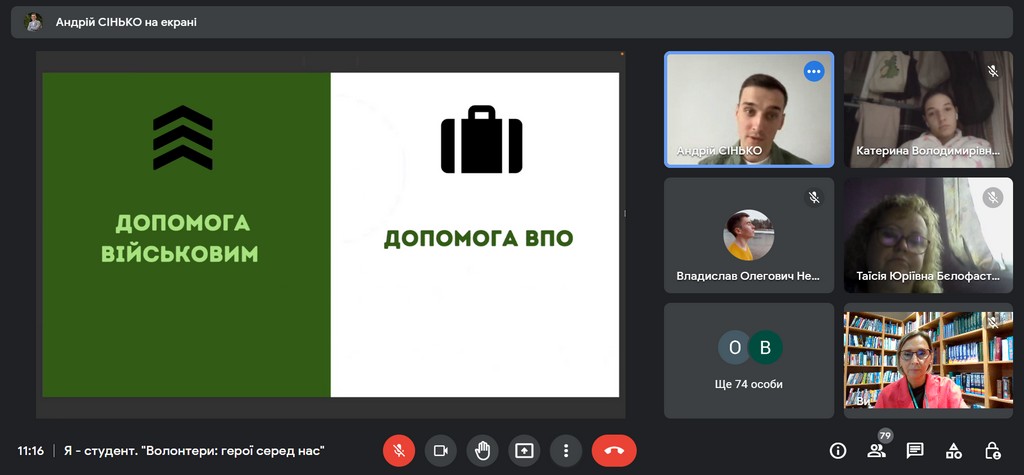Open the more options three-dot menu
Viewport: 1024px width, 475px height.
pos(566,451)
